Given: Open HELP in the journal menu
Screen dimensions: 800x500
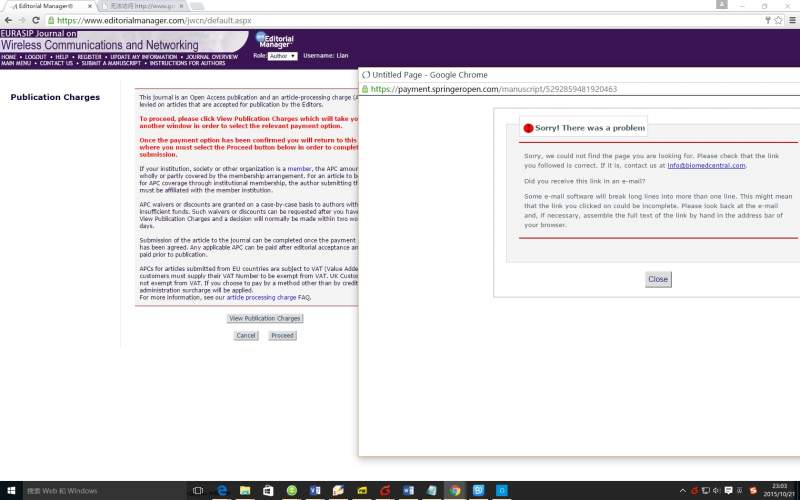Looking at the screenshot, I should click(62, 57).
